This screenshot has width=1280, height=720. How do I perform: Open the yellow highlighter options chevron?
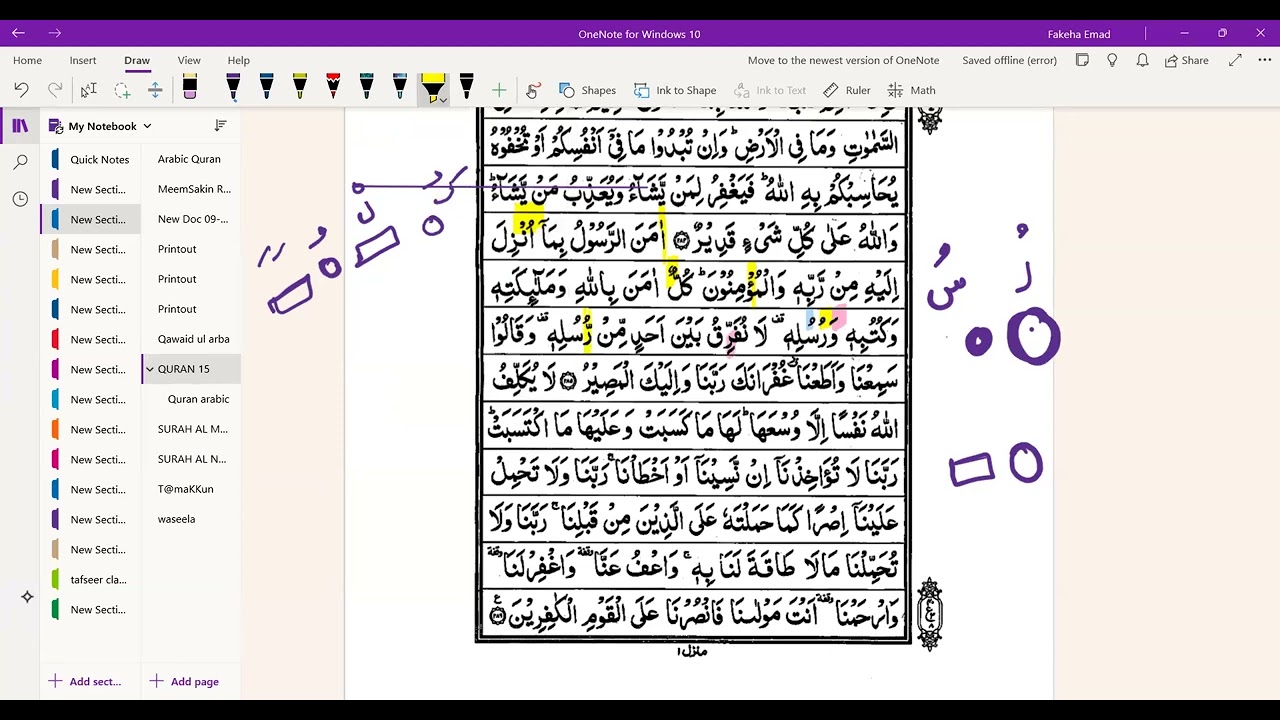coord(442,100)
